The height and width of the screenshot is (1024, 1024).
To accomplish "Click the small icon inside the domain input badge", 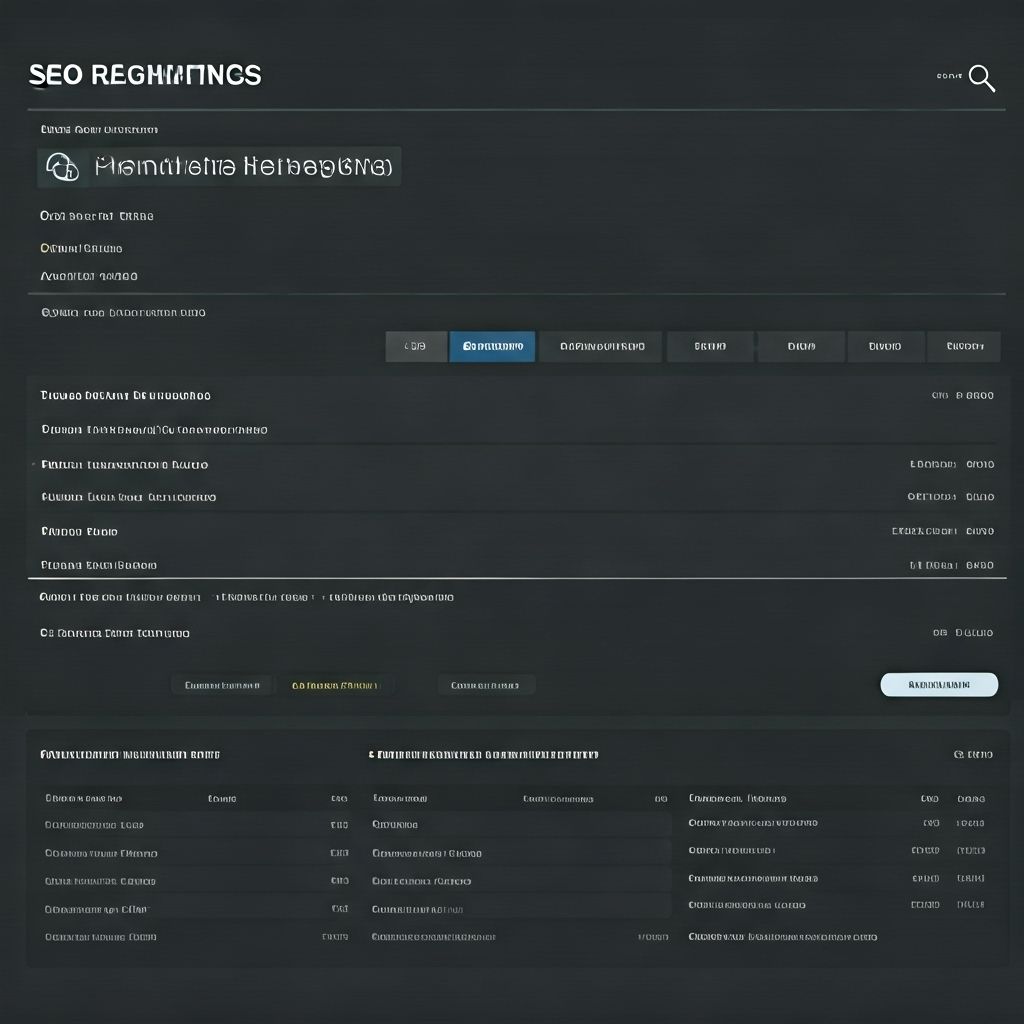I will point(64,167).
